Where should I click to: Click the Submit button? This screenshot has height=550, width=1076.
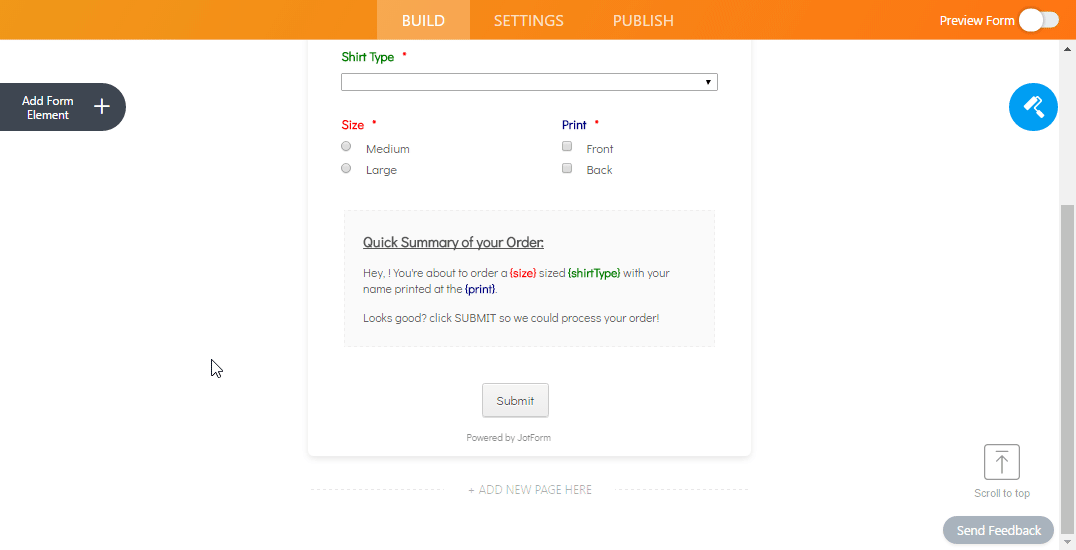click(515, 400)
